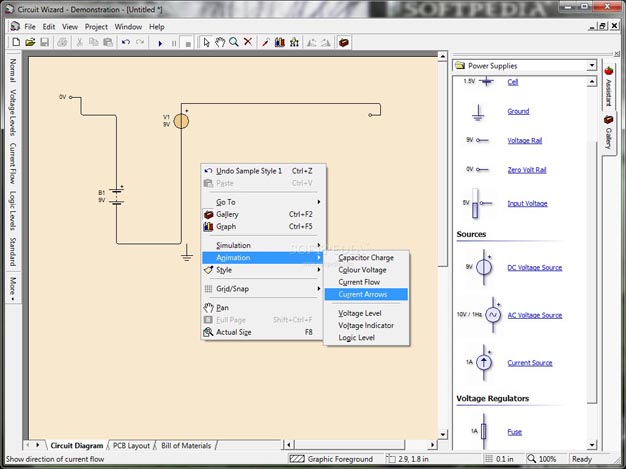Click the Fuse component link
626x469 pixels.
pos(514,432)
